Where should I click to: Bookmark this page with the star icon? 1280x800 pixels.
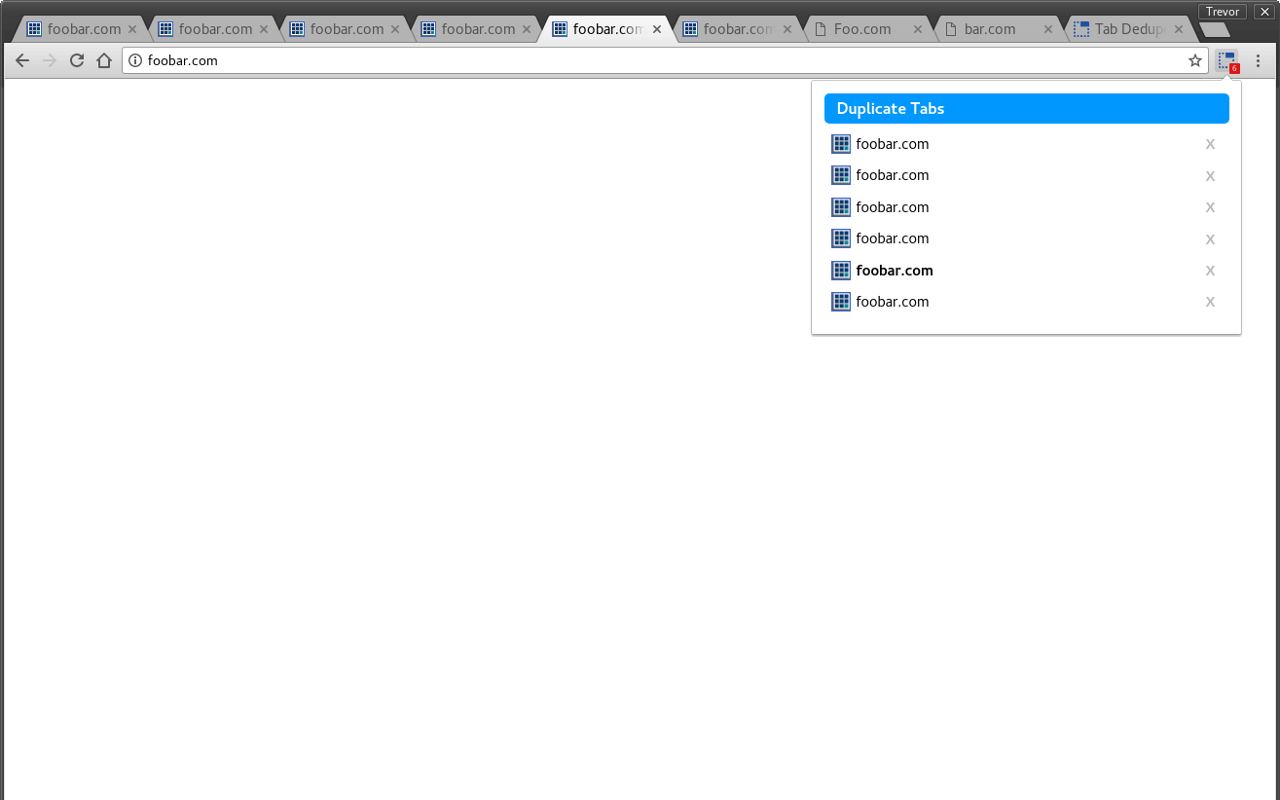1195,61
